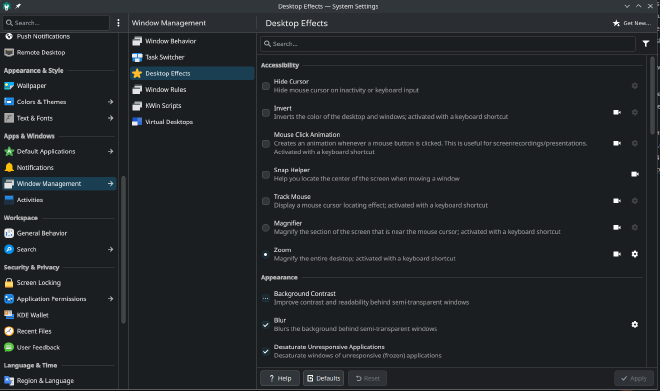660x391 pixels.
Task: Pin the window using titlebar pin icon
Action: [x=18, y=6]
